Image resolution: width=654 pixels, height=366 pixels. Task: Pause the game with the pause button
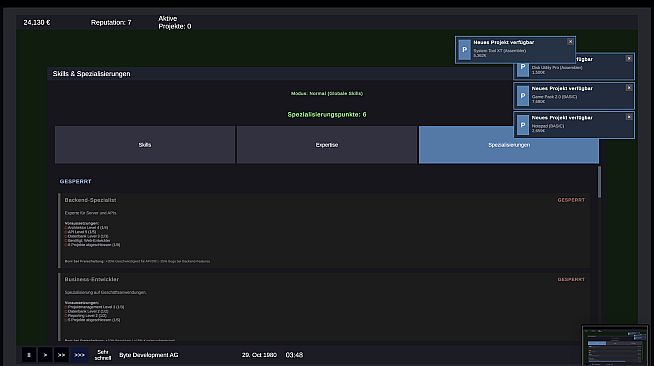coord(29,355)
